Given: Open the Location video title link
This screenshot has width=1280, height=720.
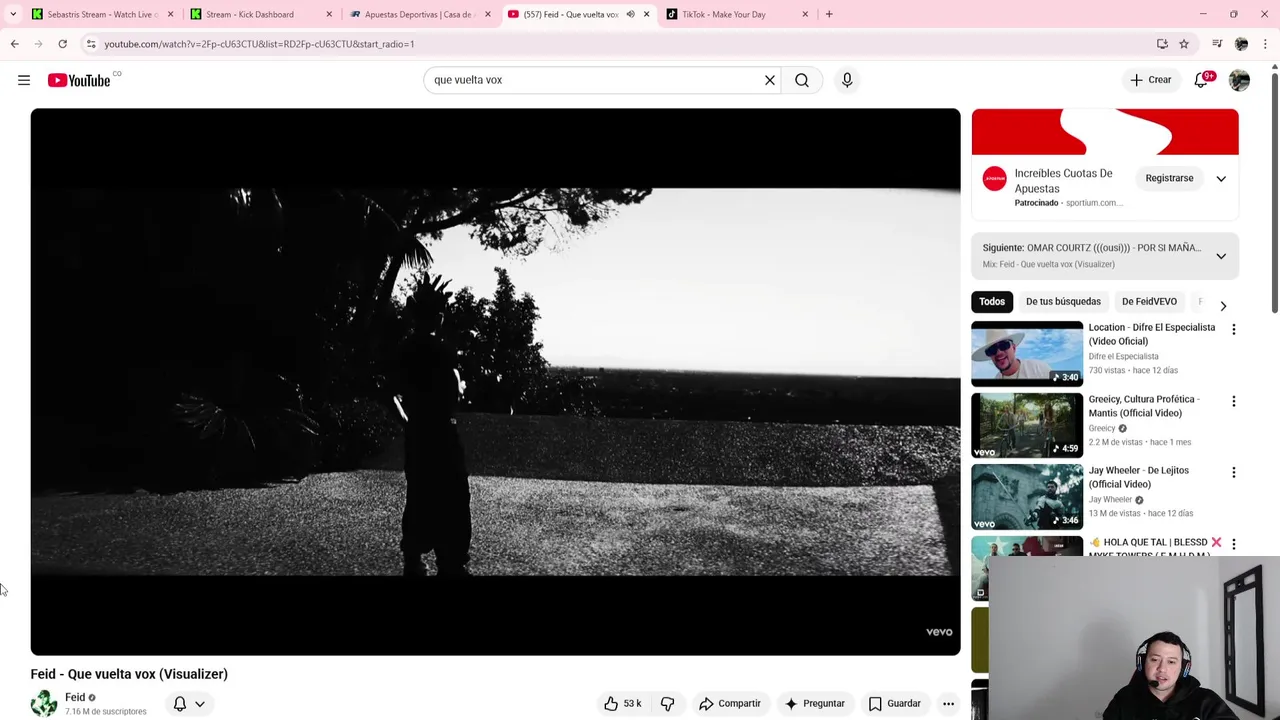Looking at the screenshot, I should [x=1152, y=334].
